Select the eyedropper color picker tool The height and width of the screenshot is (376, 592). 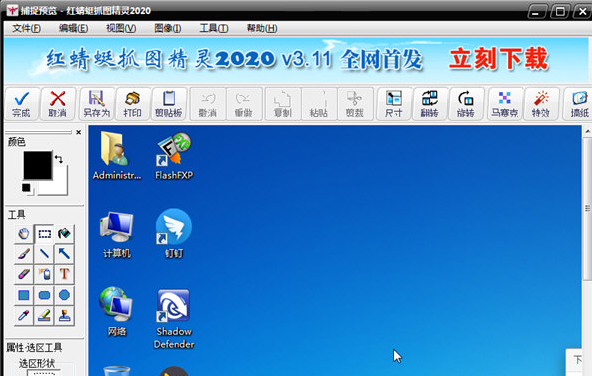coord(24,315)
